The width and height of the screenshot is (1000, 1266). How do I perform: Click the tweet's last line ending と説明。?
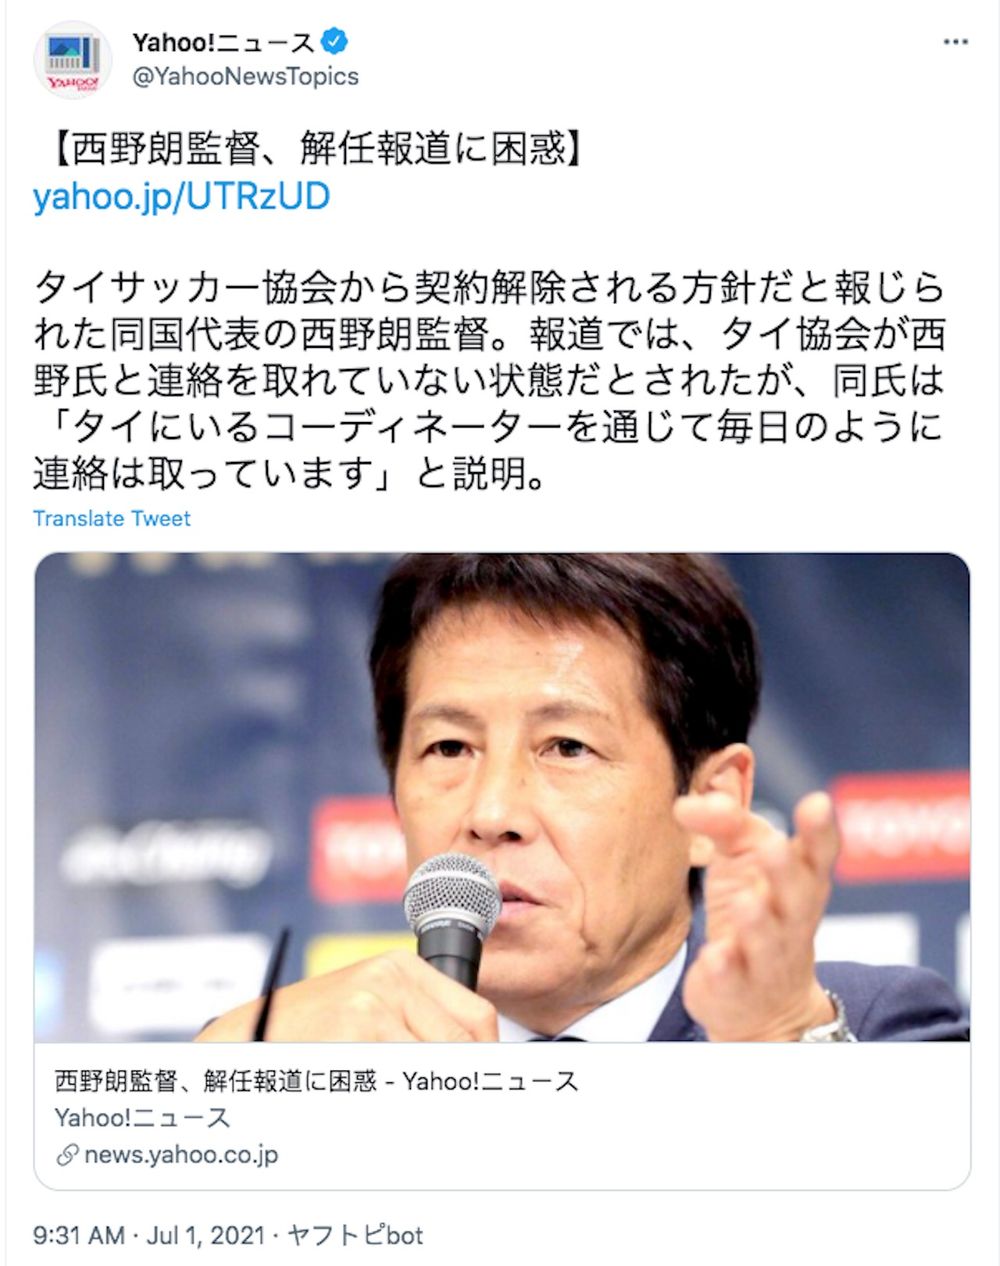point(290,473)
